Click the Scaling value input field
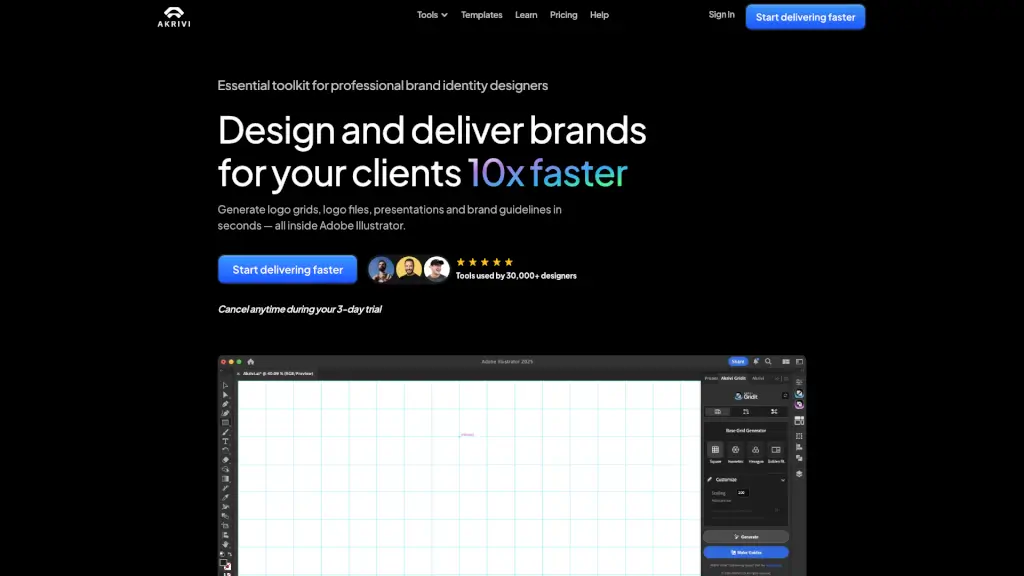Screen dimensions: 1024x576 pyautogui.click(x=742, y=493)
